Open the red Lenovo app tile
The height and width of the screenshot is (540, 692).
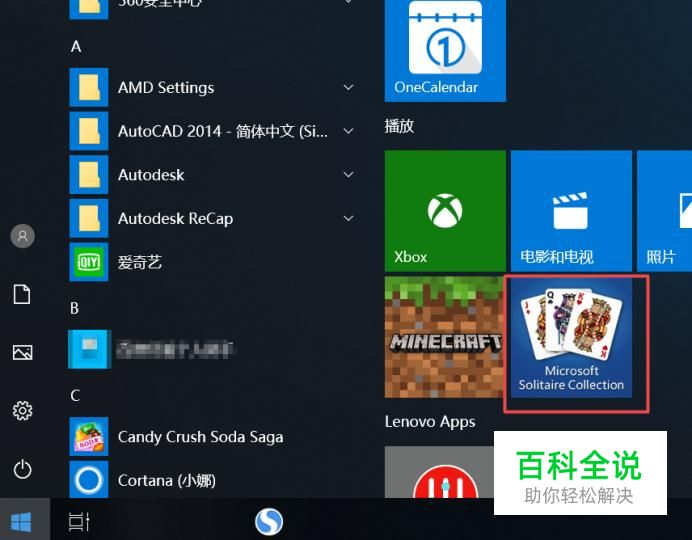point(439,472)
